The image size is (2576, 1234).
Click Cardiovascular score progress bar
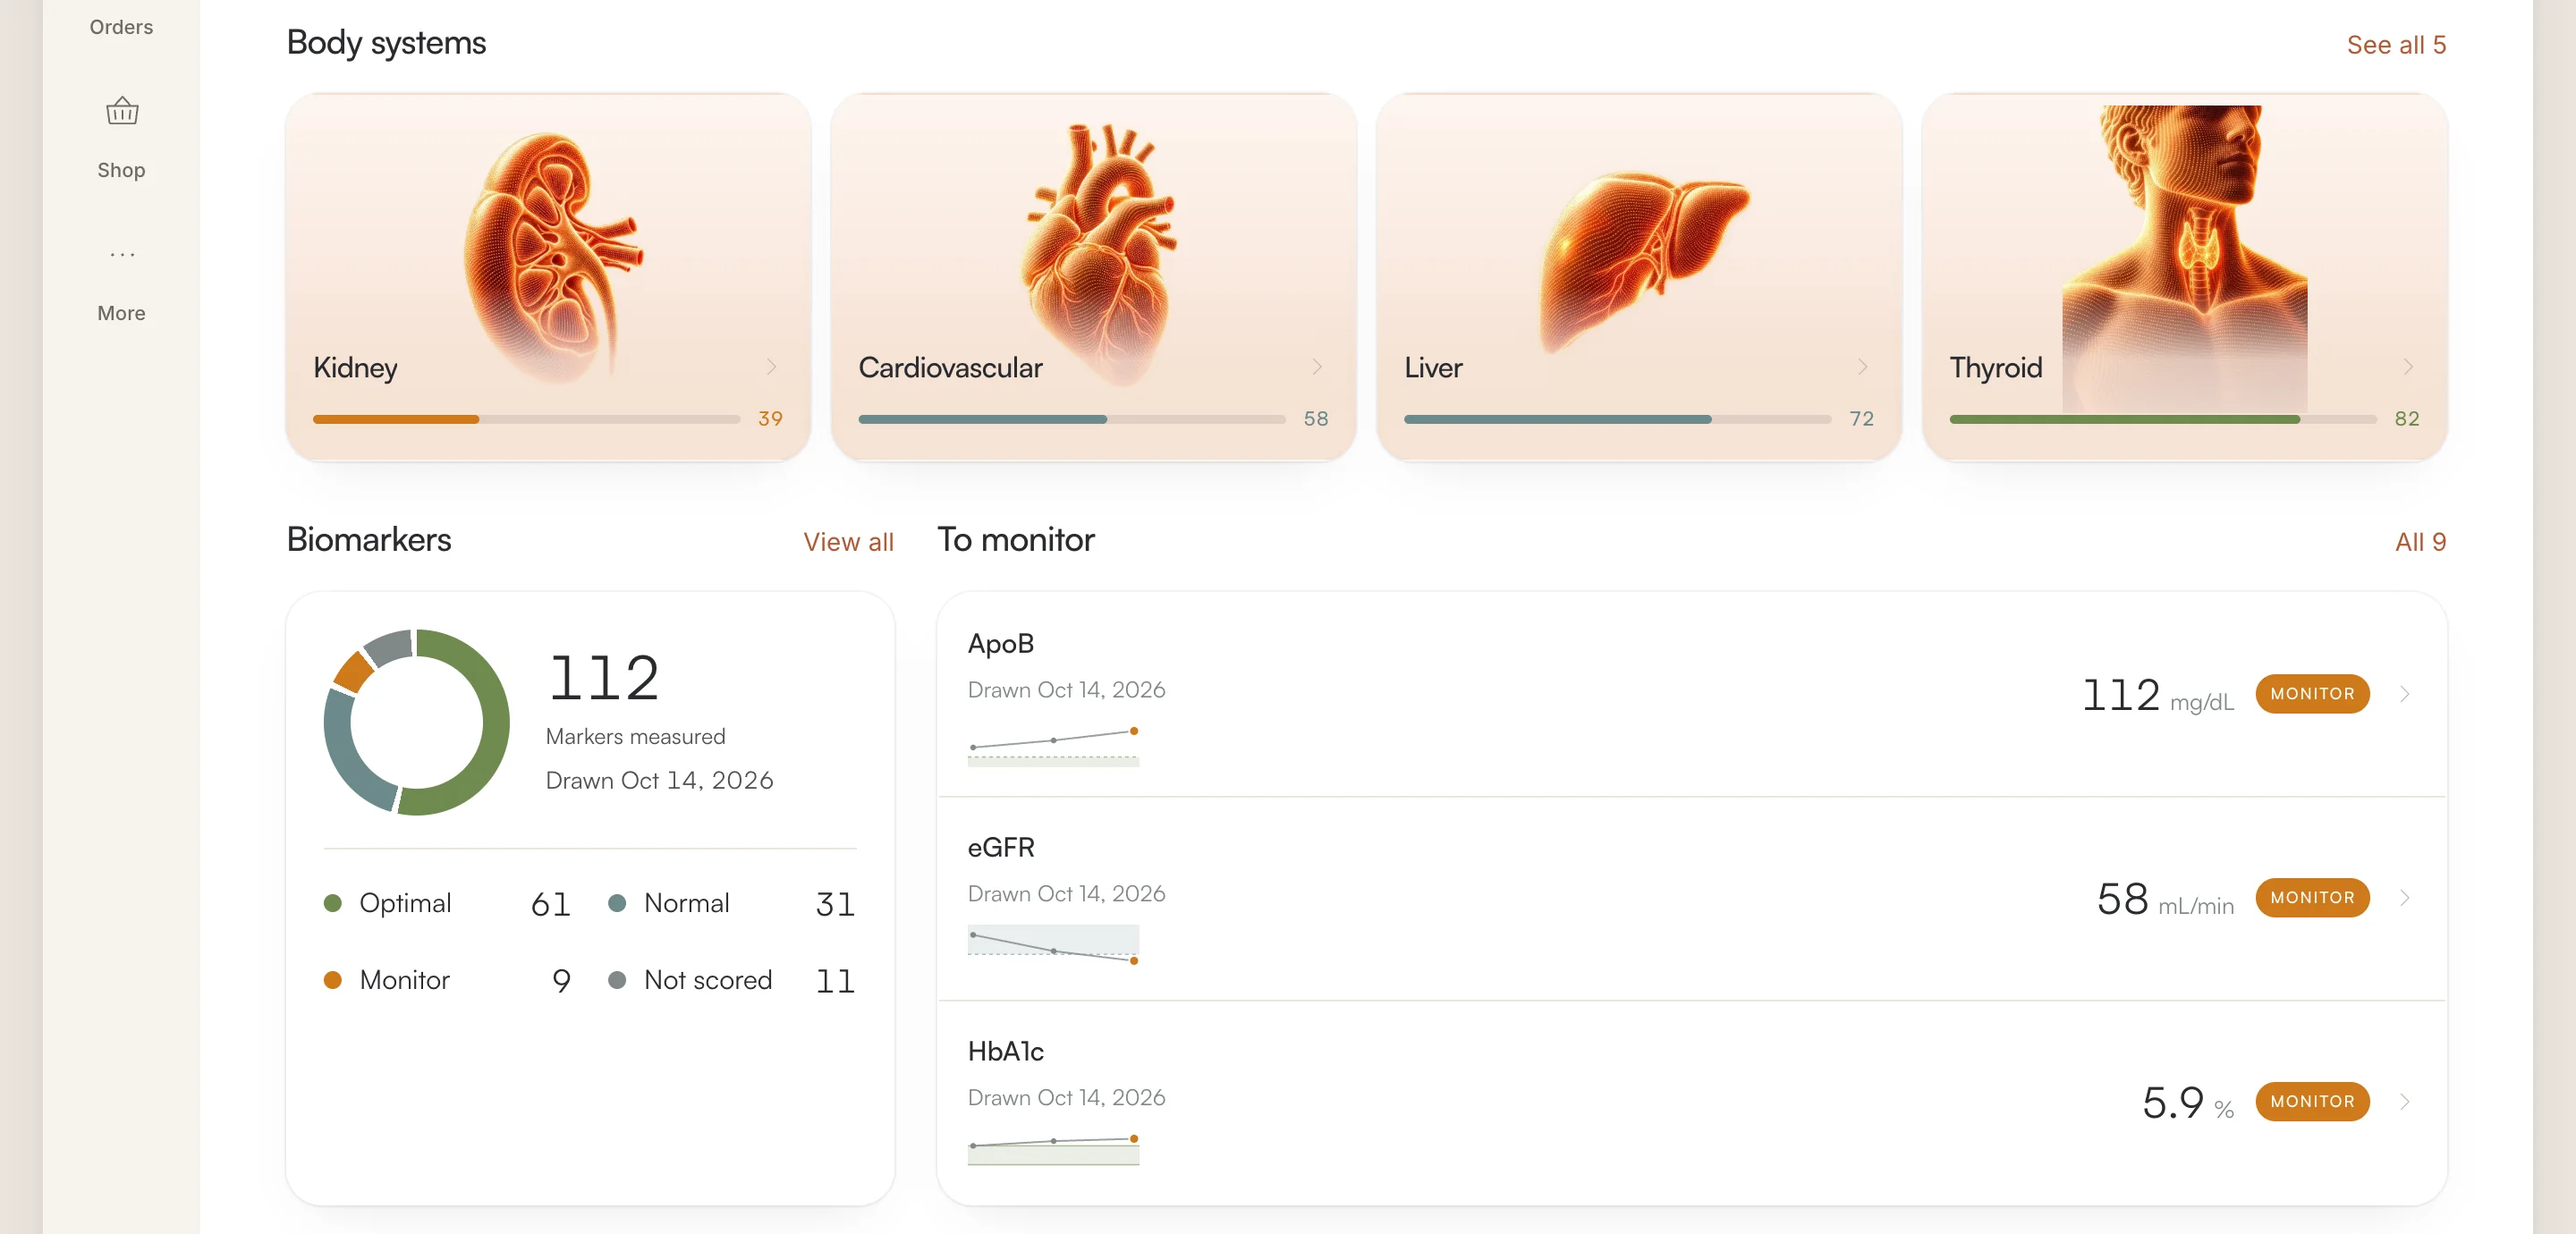tap(1071, 419)
